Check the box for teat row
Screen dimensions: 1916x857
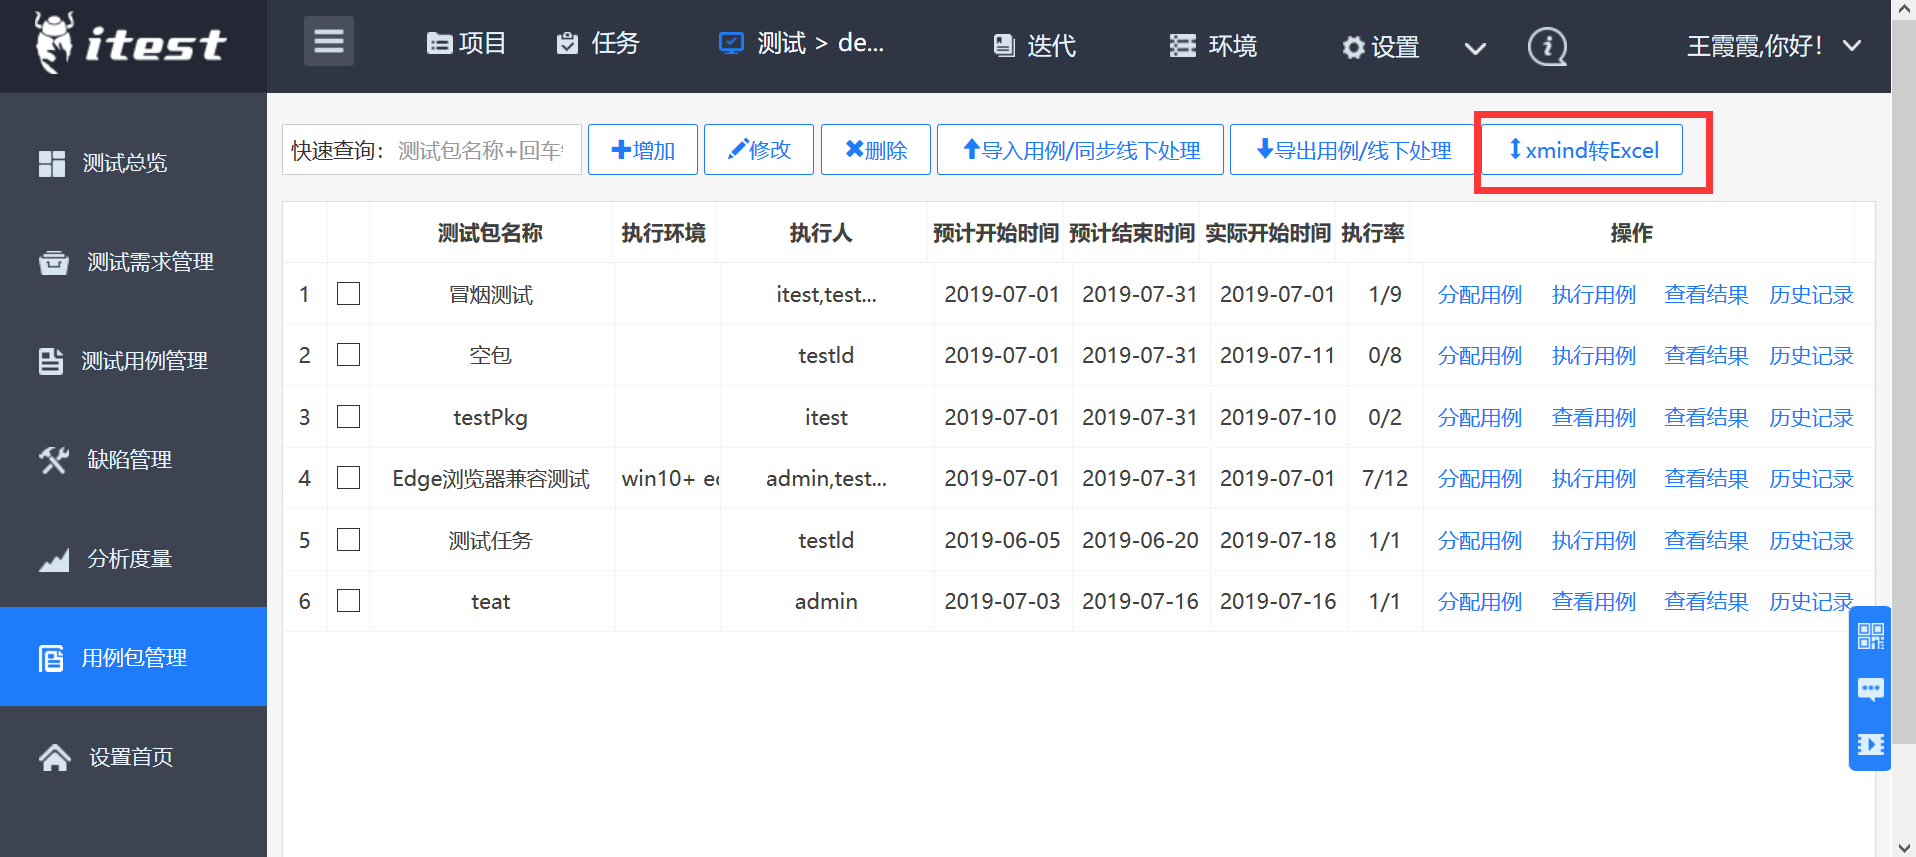click(x=348, y=601)
